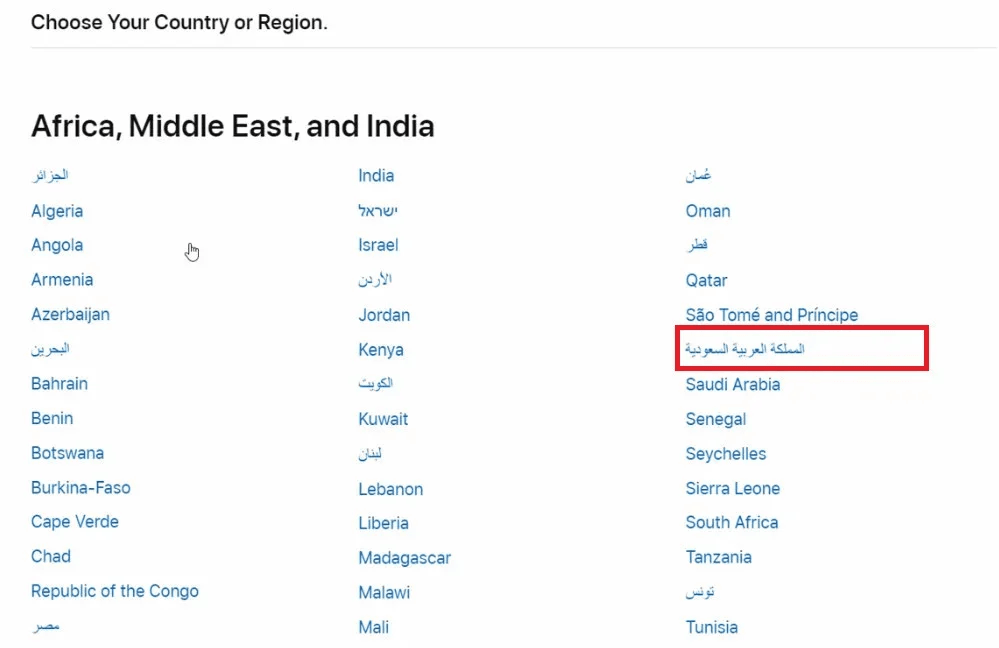This screenshot has width=999, height=648.
Task: Select South Africa as your country
Action: (731, 522)
